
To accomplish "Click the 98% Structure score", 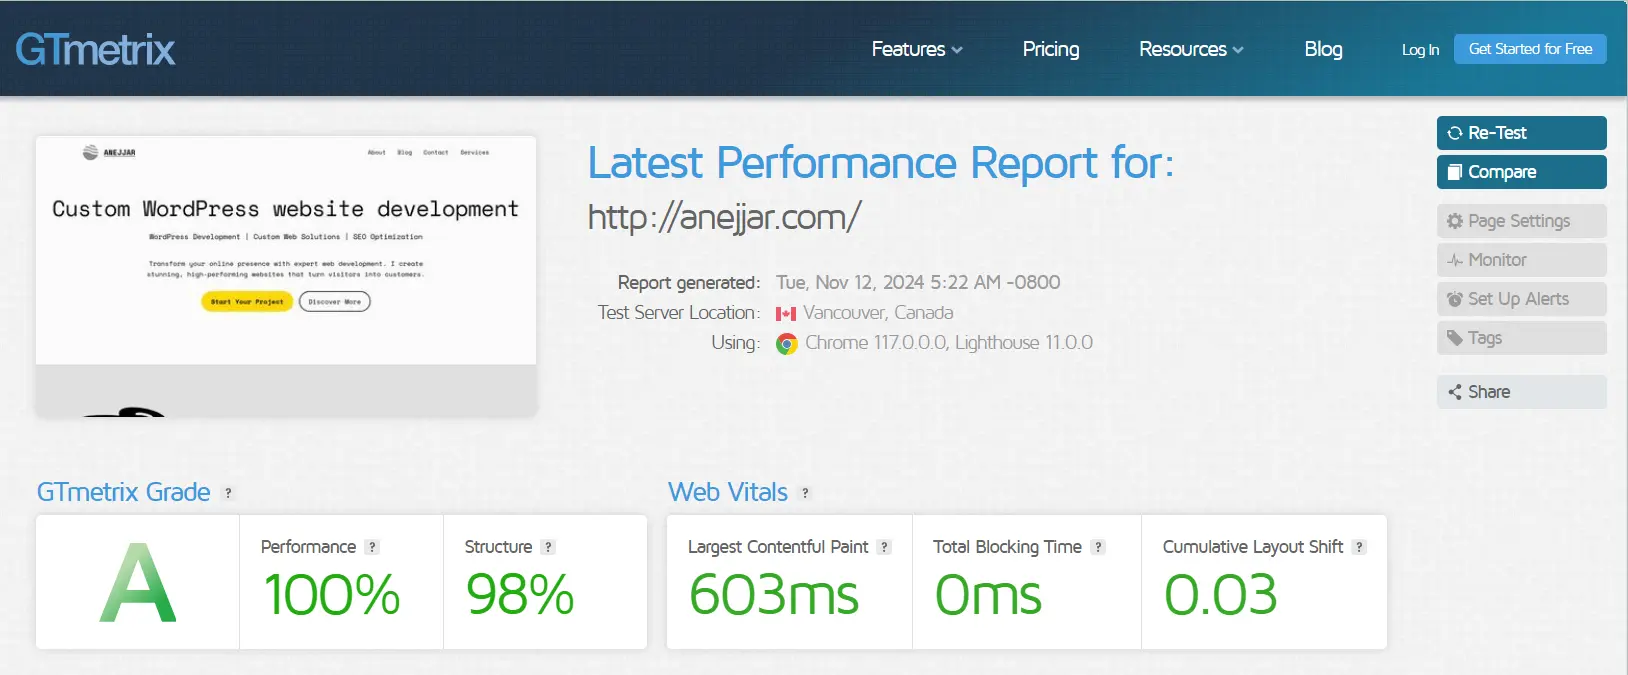I will pos(520,594).
